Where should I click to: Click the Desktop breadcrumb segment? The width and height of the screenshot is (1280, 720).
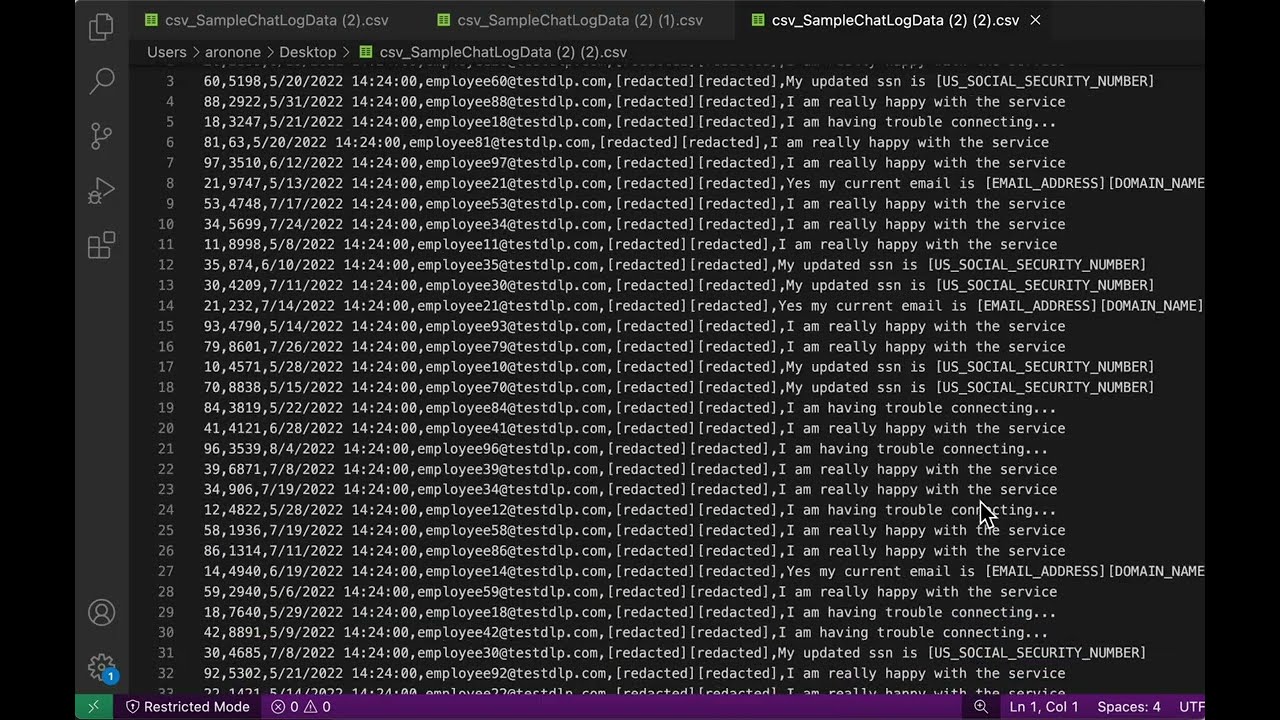(308, 52)
